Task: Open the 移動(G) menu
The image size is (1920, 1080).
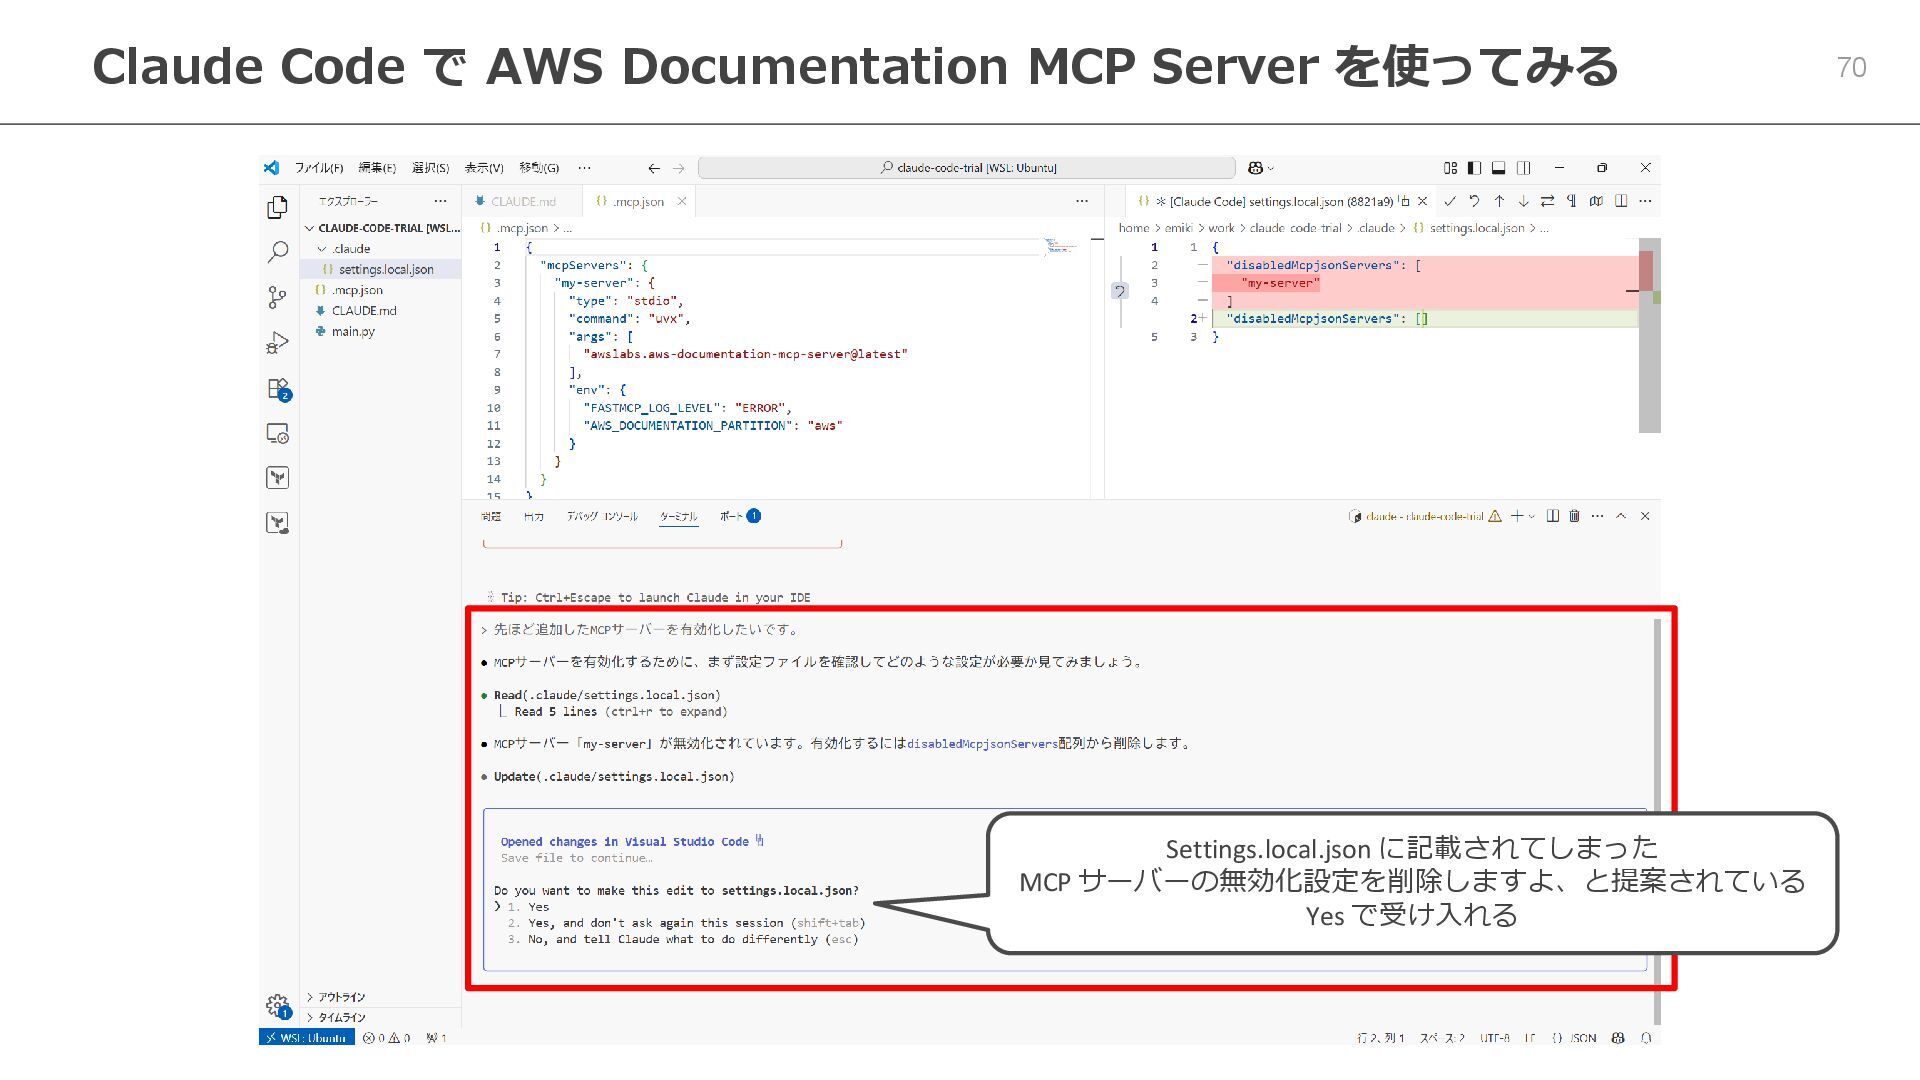Action: 539,168
